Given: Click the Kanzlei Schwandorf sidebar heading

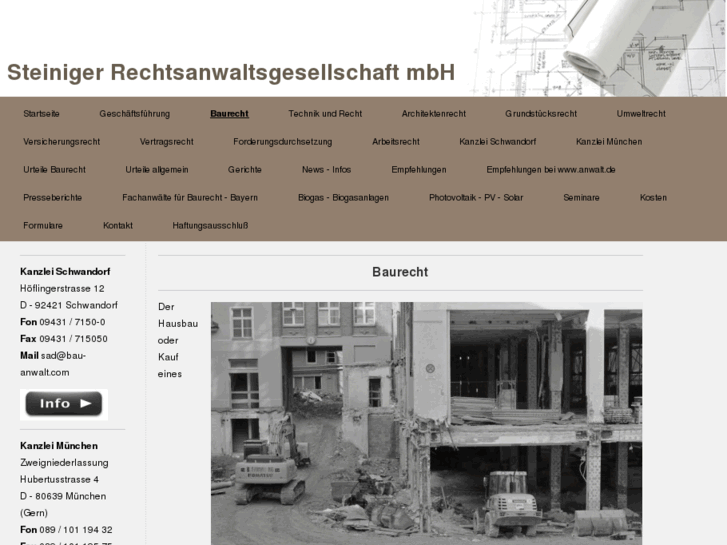Looking at the screenshot, I should pos(65,272).
